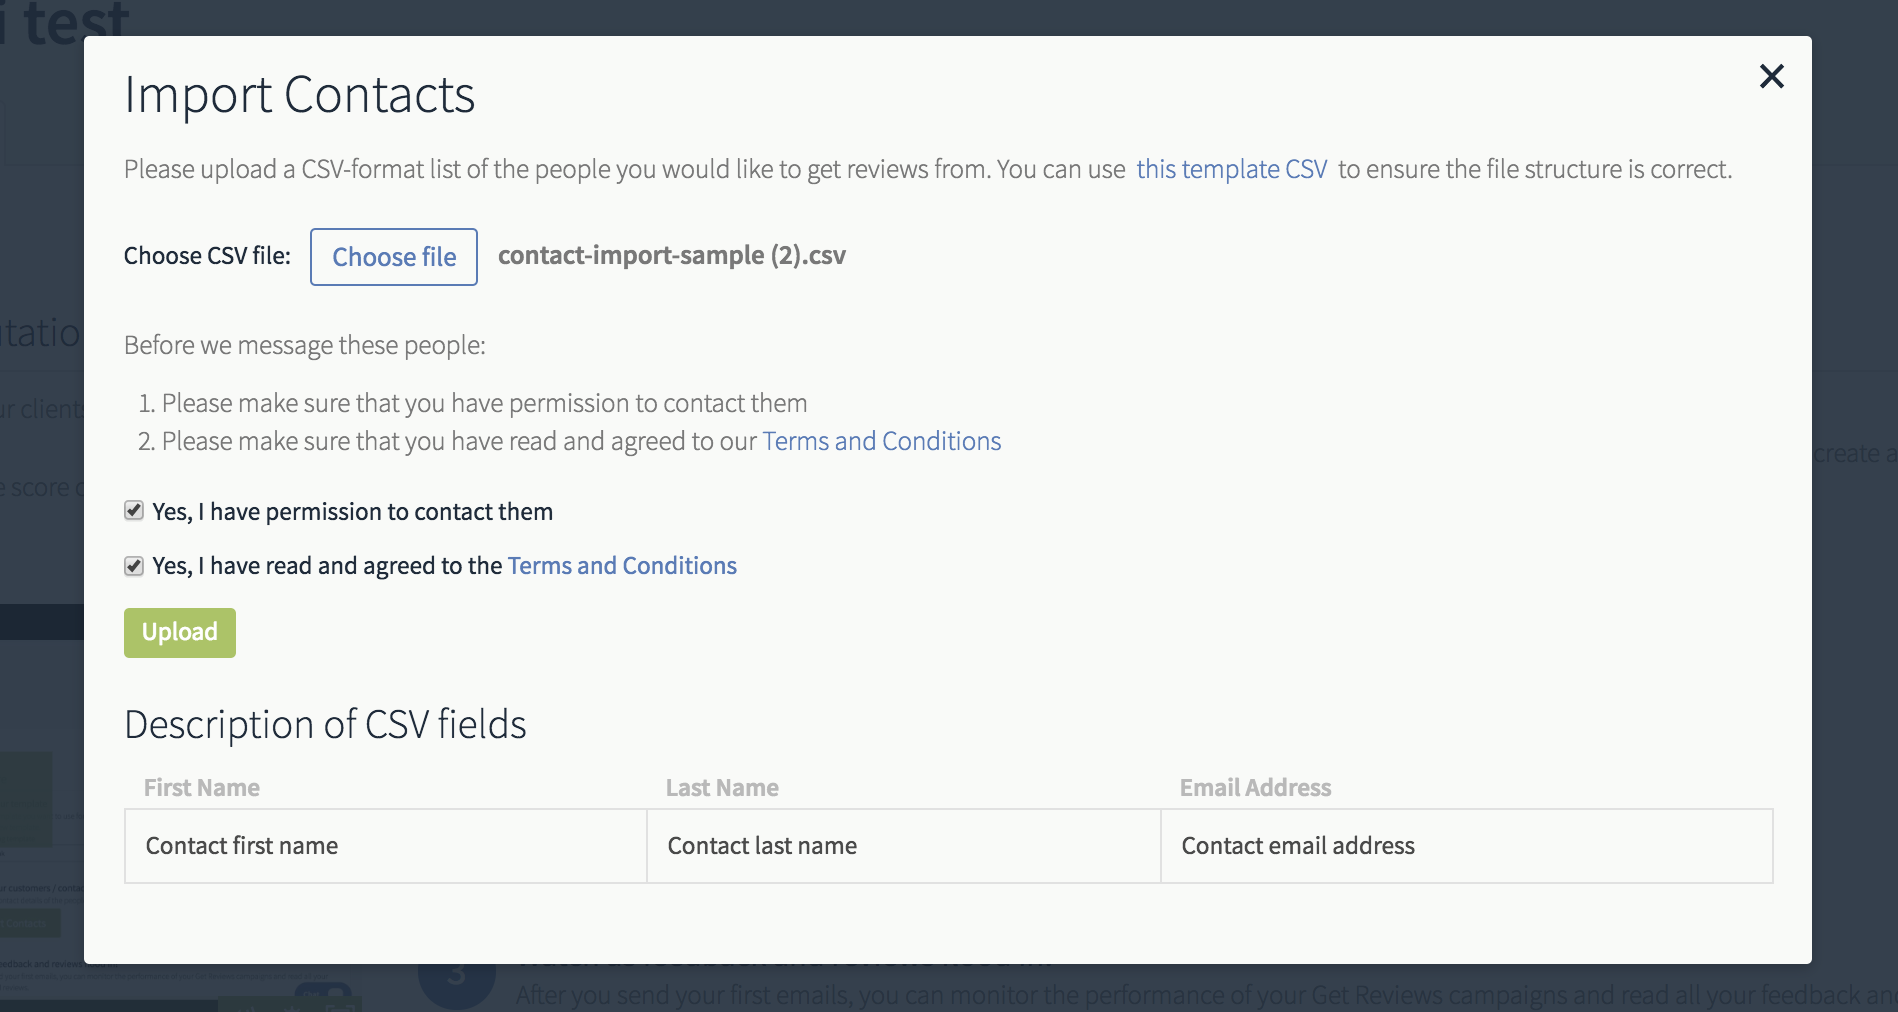Open the template CSV link
This screenshot has height=1012, width=1898.
click(x=1231, y=169)
